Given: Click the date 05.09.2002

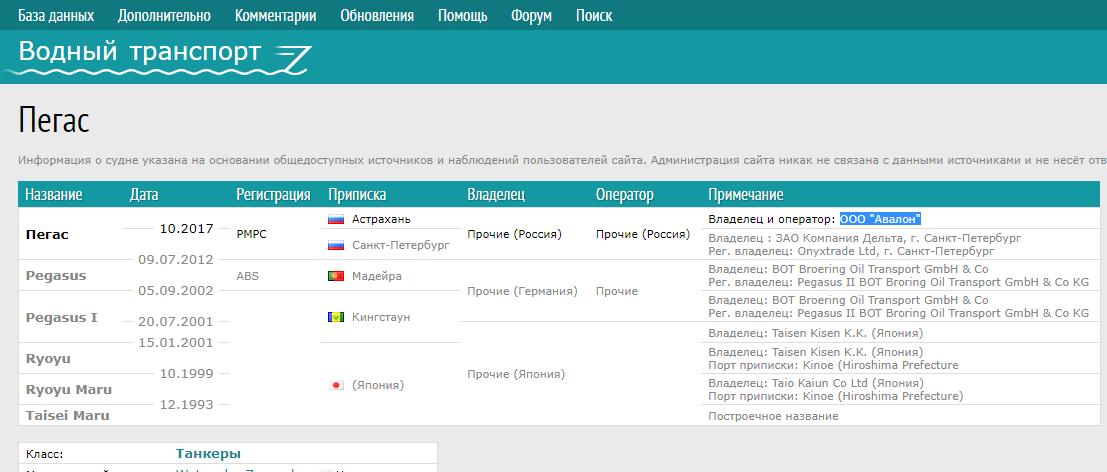Looking at the screenshot, I should pos(176,290).
